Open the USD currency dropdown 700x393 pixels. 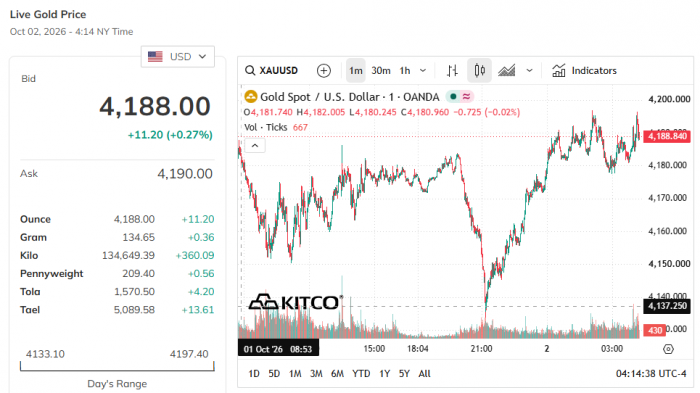[x=178, y=57]
